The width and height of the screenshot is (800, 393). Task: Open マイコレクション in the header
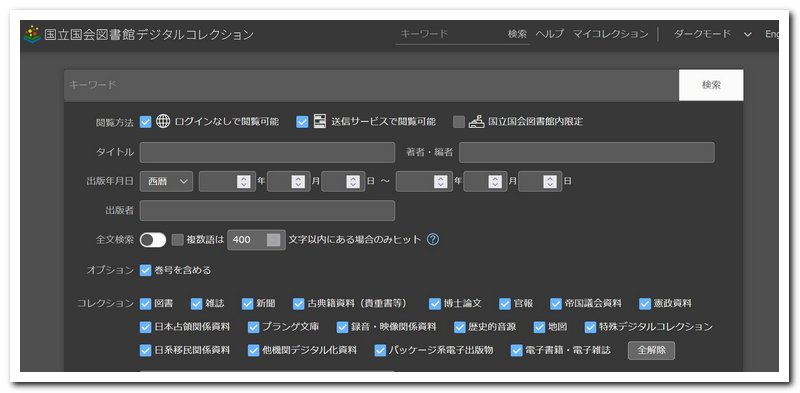(x=610, y=34)
